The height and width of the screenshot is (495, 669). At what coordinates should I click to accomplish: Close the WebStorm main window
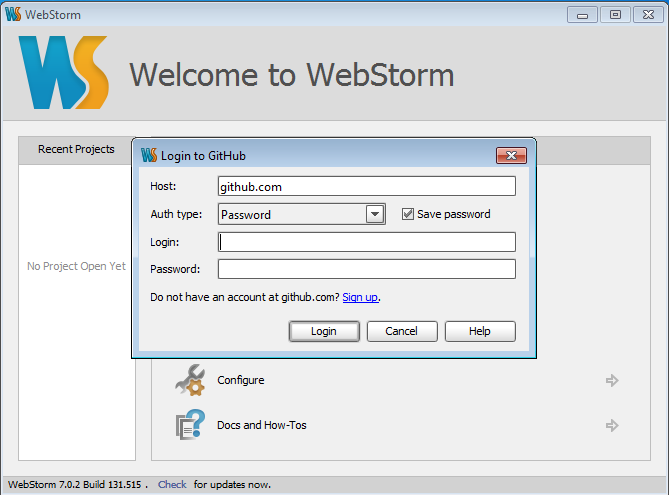[x=648, y=15]
